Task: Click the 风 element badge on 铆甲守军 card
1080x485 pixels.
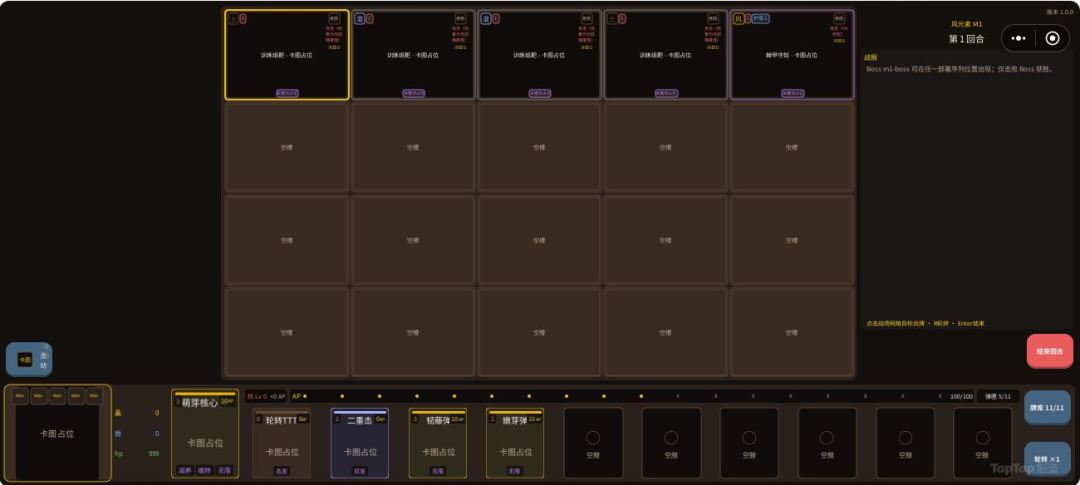Action: tap(738, 19)
